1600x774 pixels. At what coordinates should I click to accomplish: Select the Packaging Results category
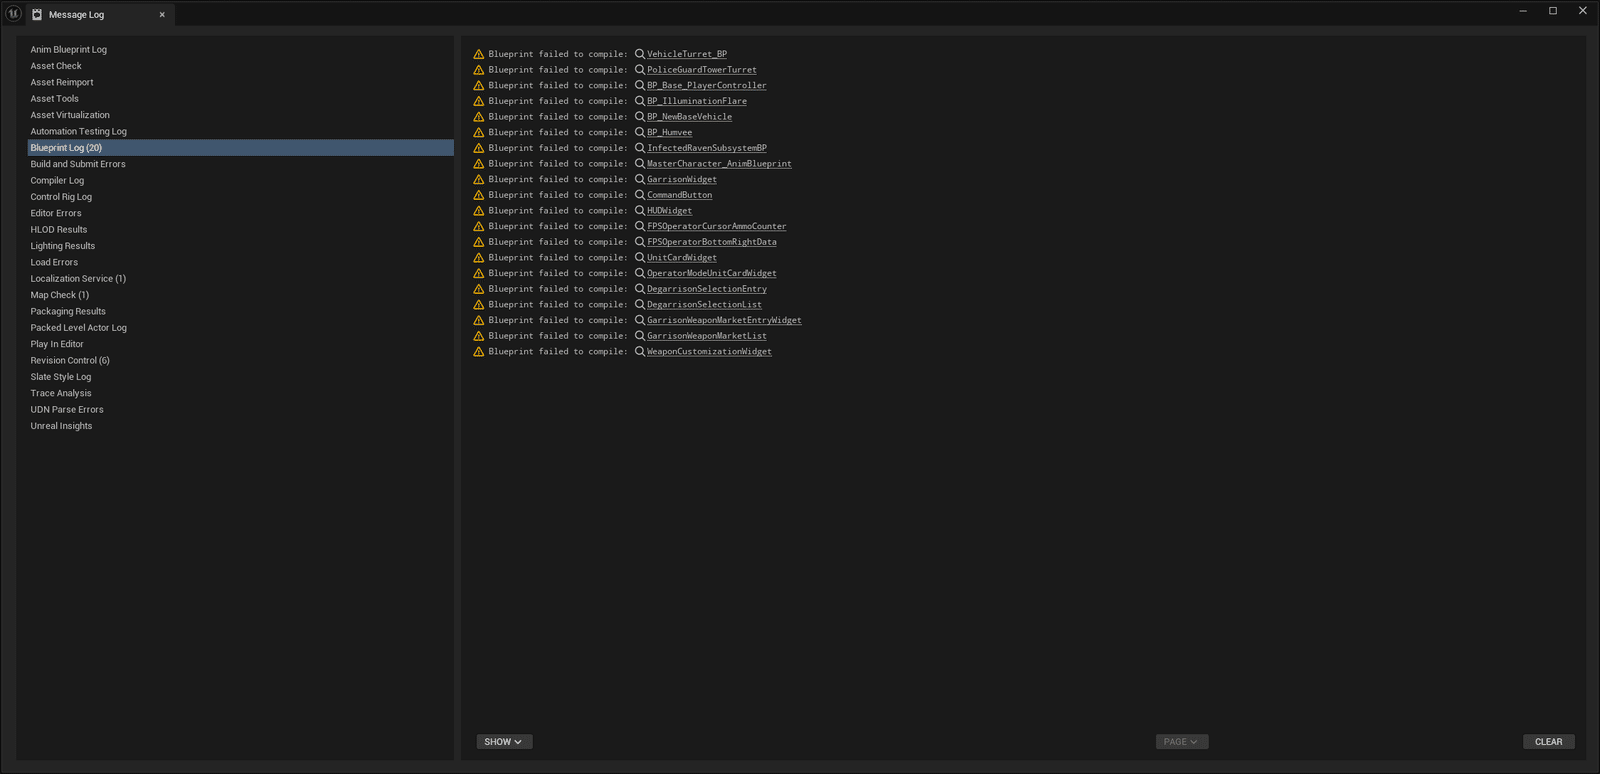[240, 311]
